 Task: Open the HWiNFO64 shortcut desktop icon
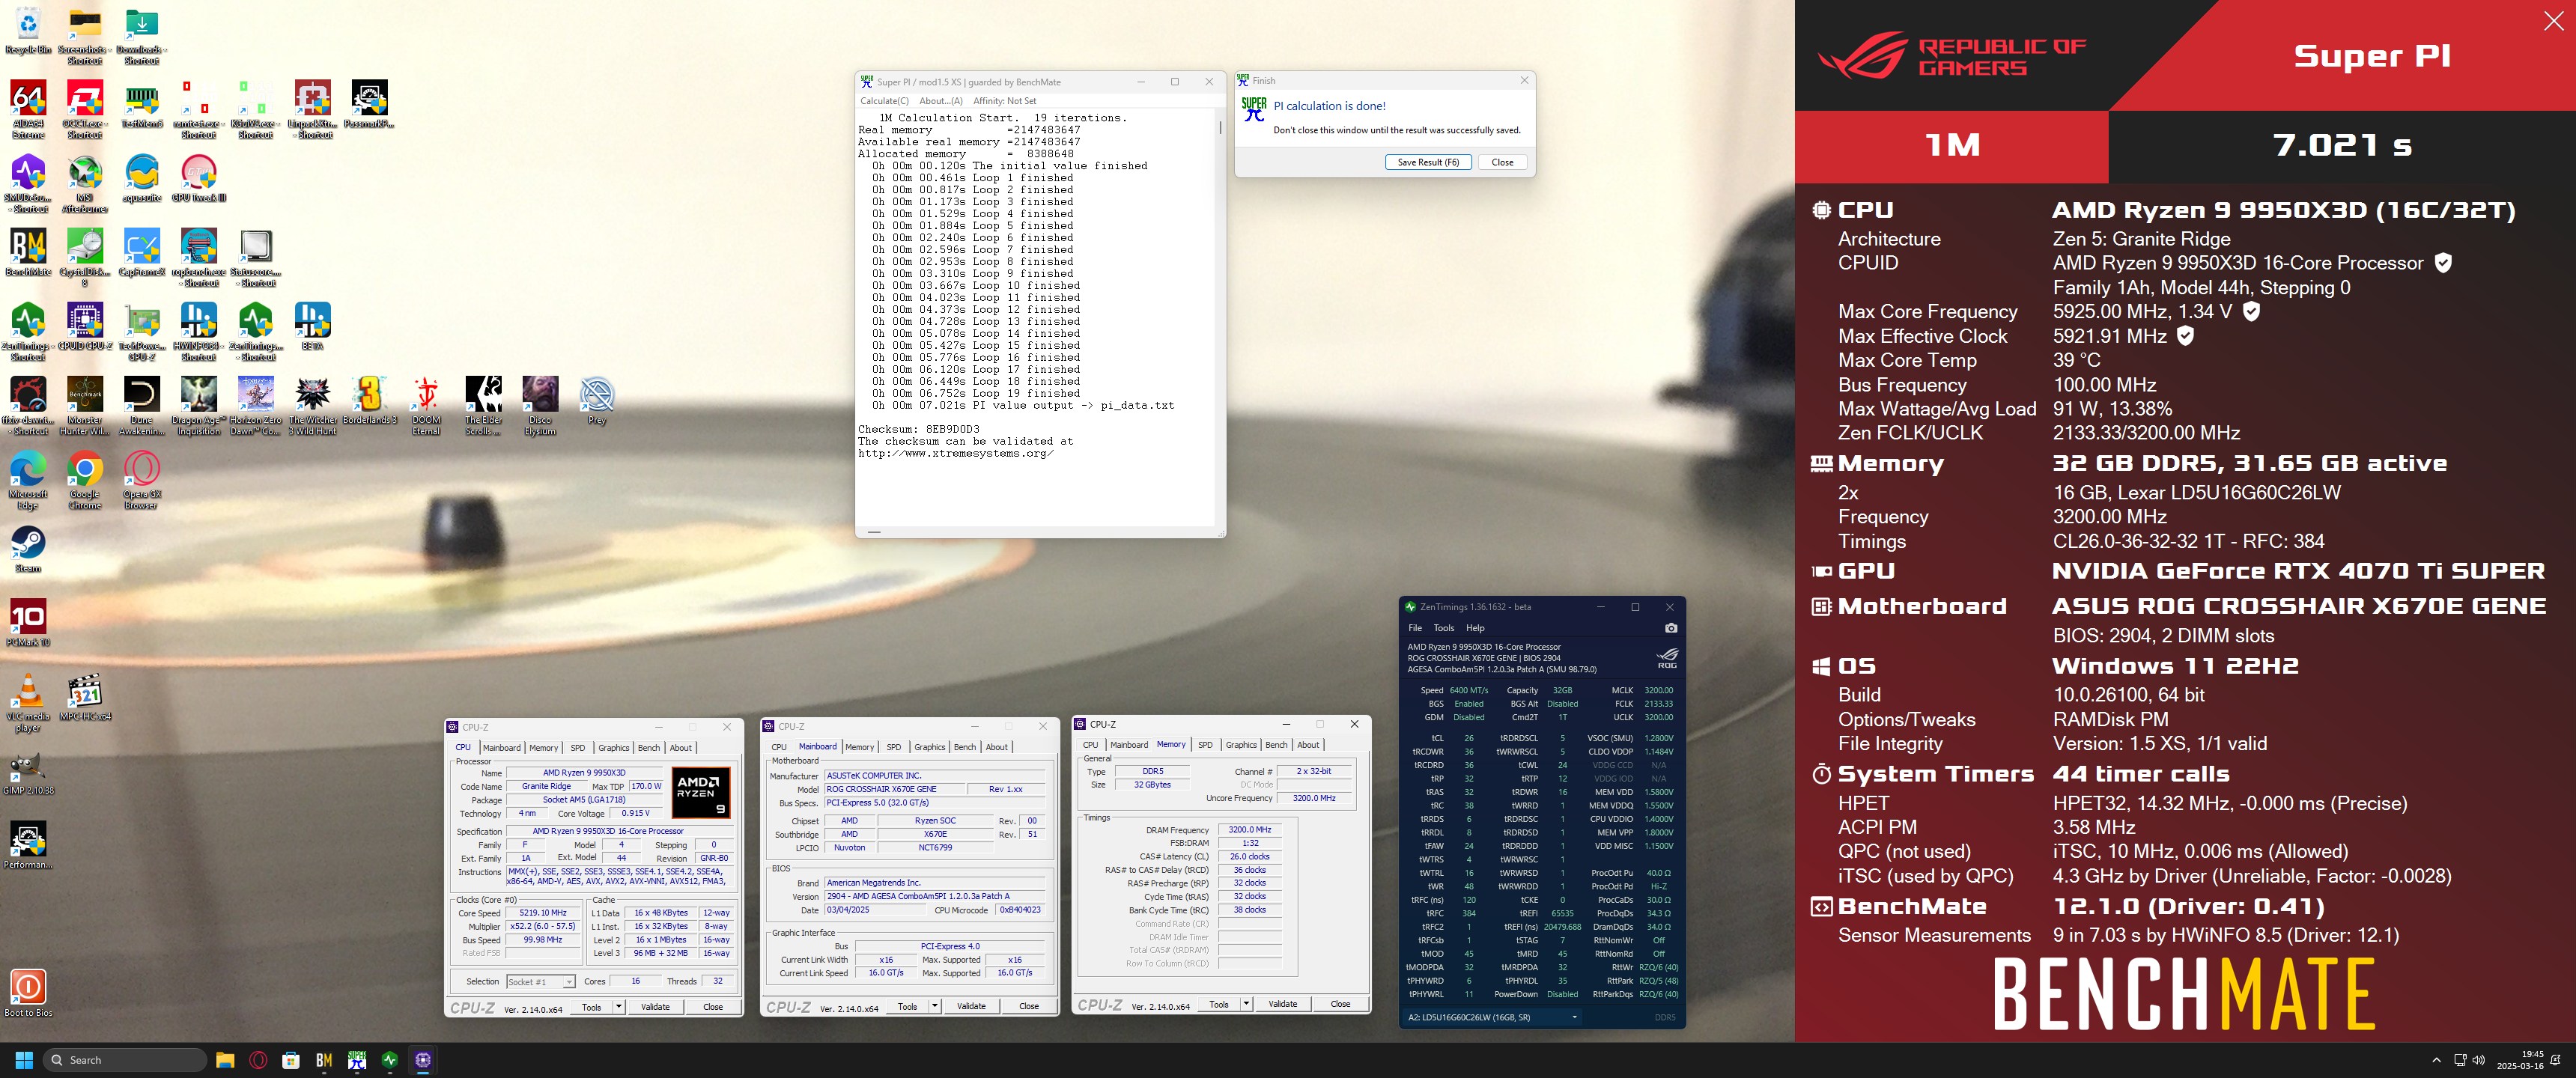pyautogui.click(x=199, y=331)
